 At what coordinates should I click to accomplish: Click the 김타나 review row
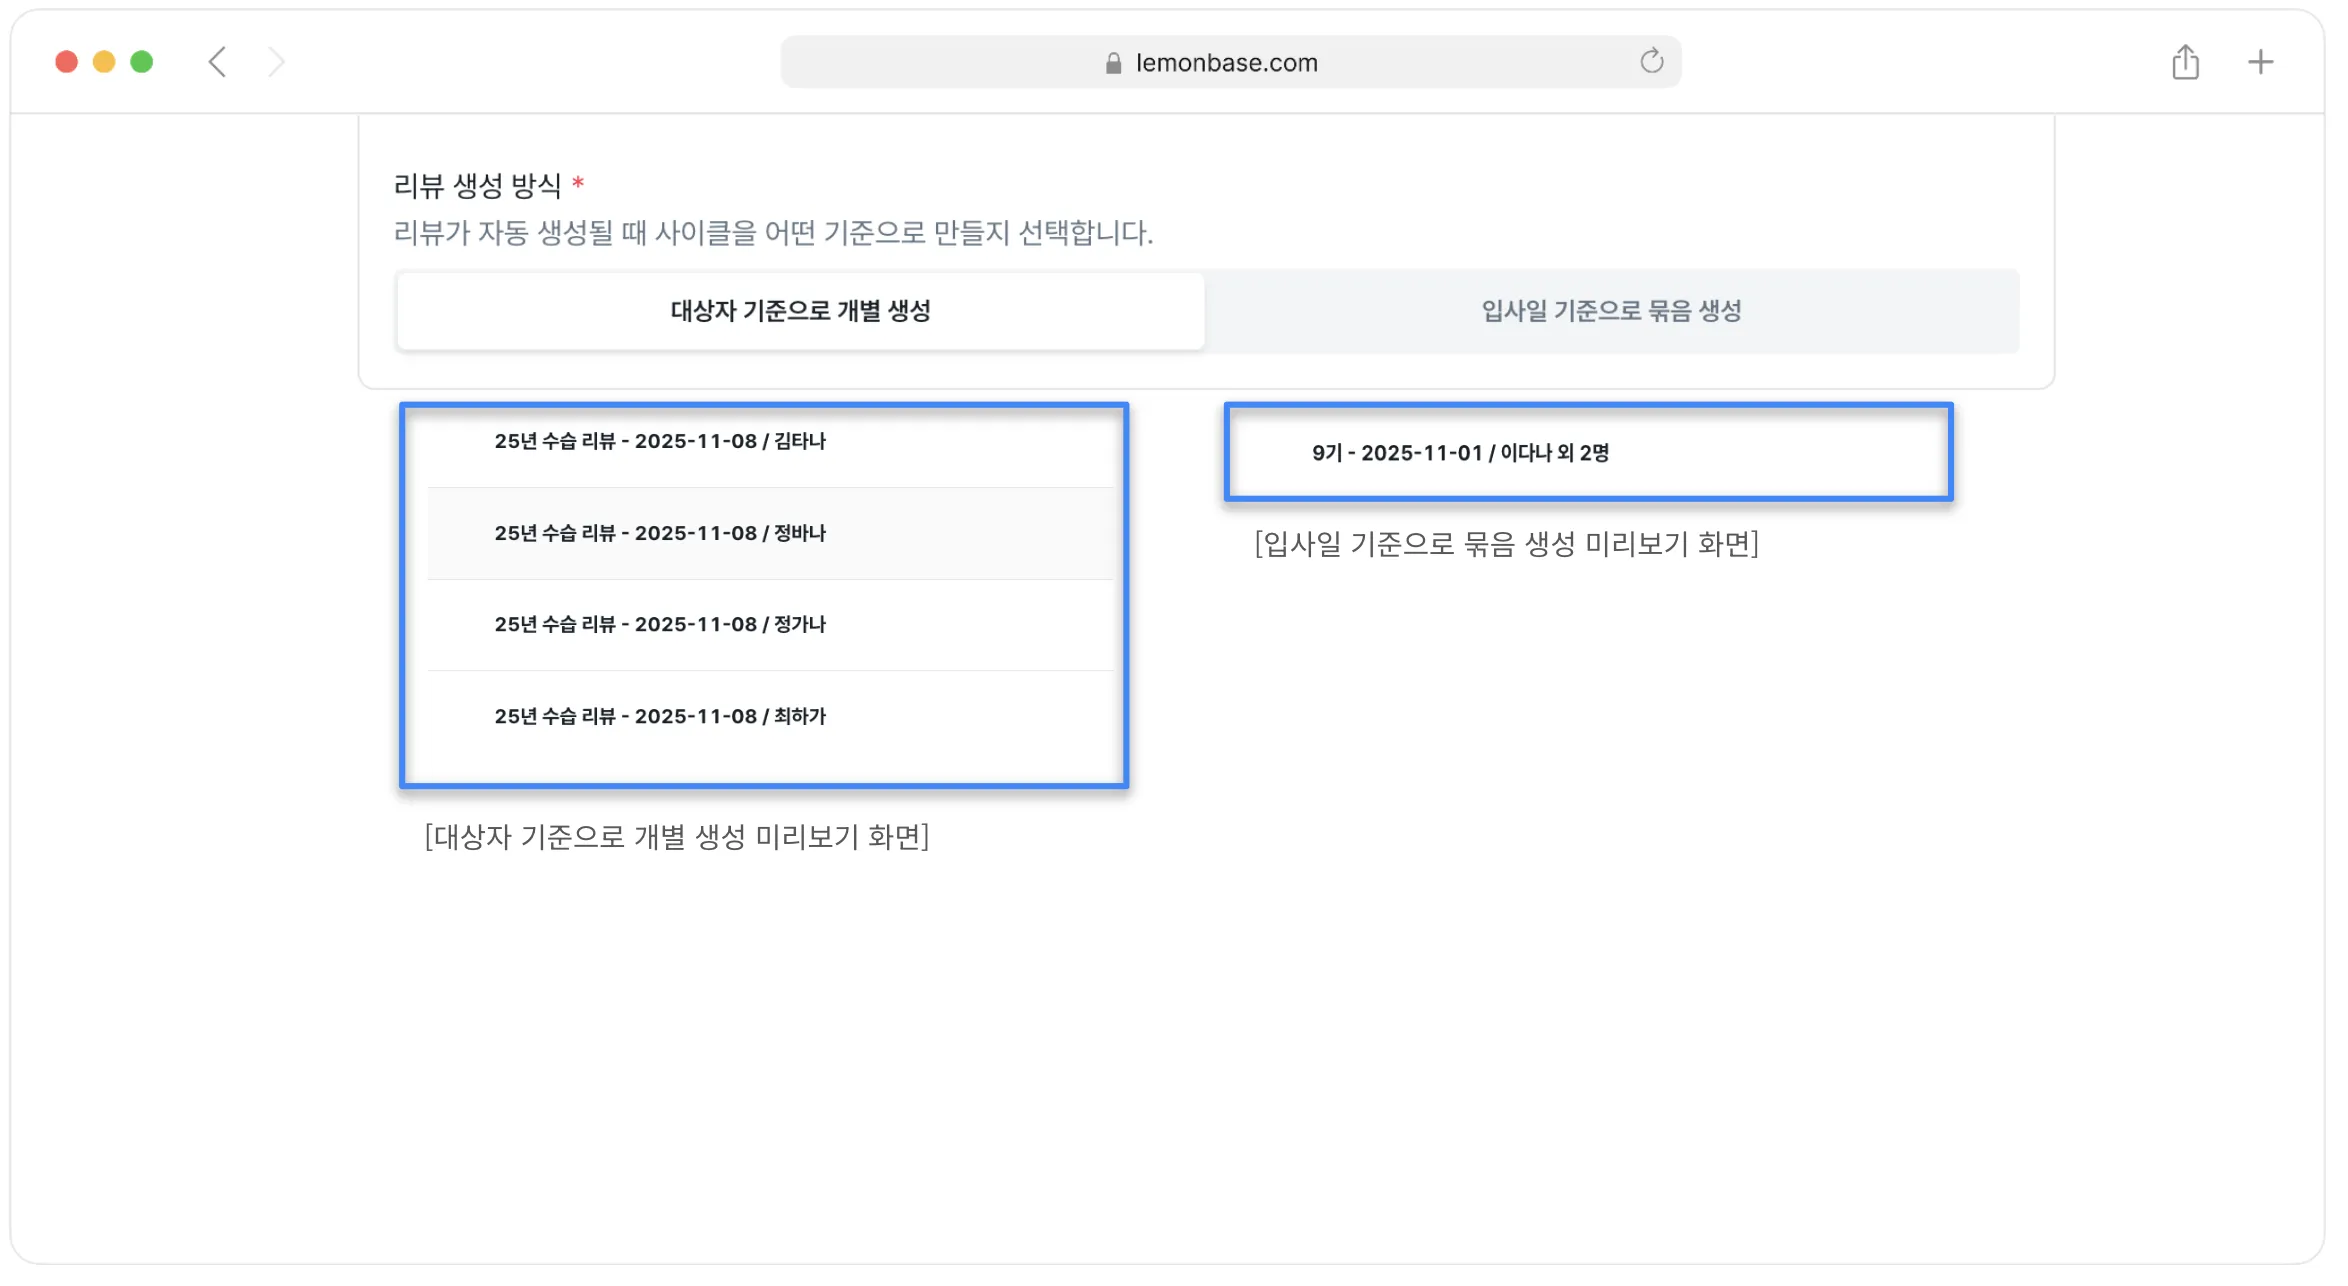click(770, 441)
